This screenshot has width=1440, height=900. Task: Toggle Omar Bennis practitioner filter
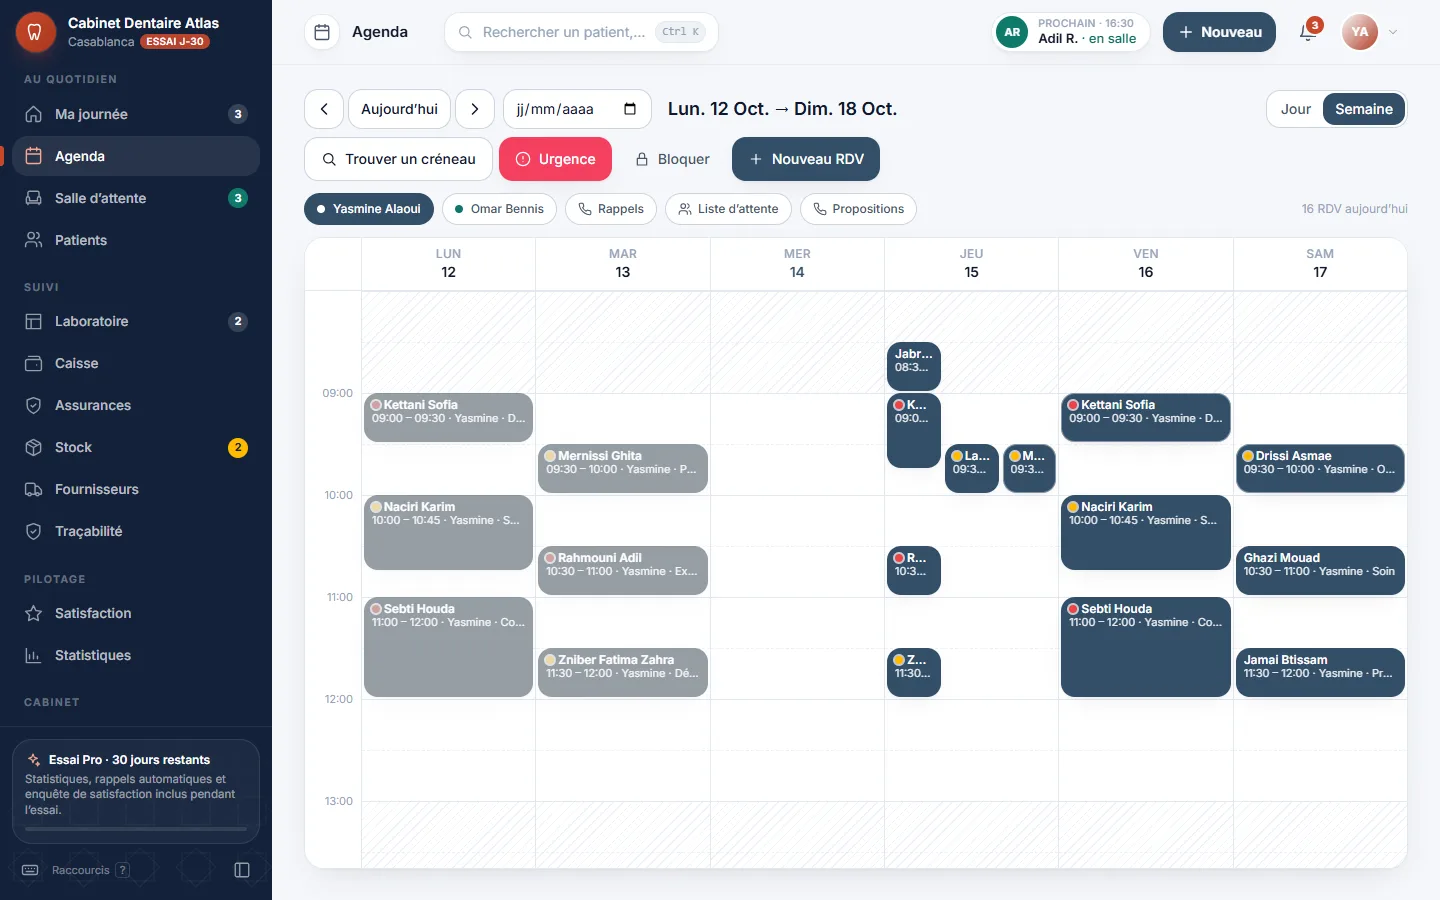499,209
